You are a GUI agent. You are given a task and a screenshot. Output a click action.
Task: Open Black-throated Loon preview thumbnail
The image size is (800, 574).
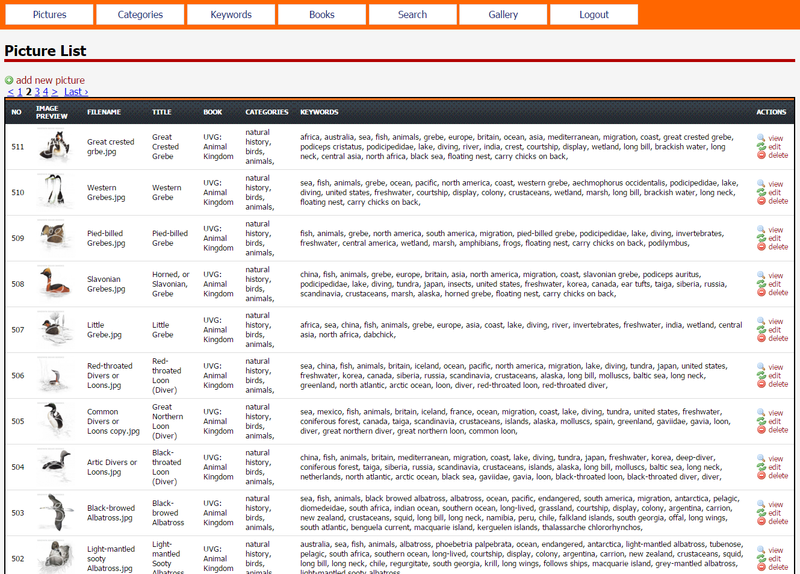coord(55,467)
